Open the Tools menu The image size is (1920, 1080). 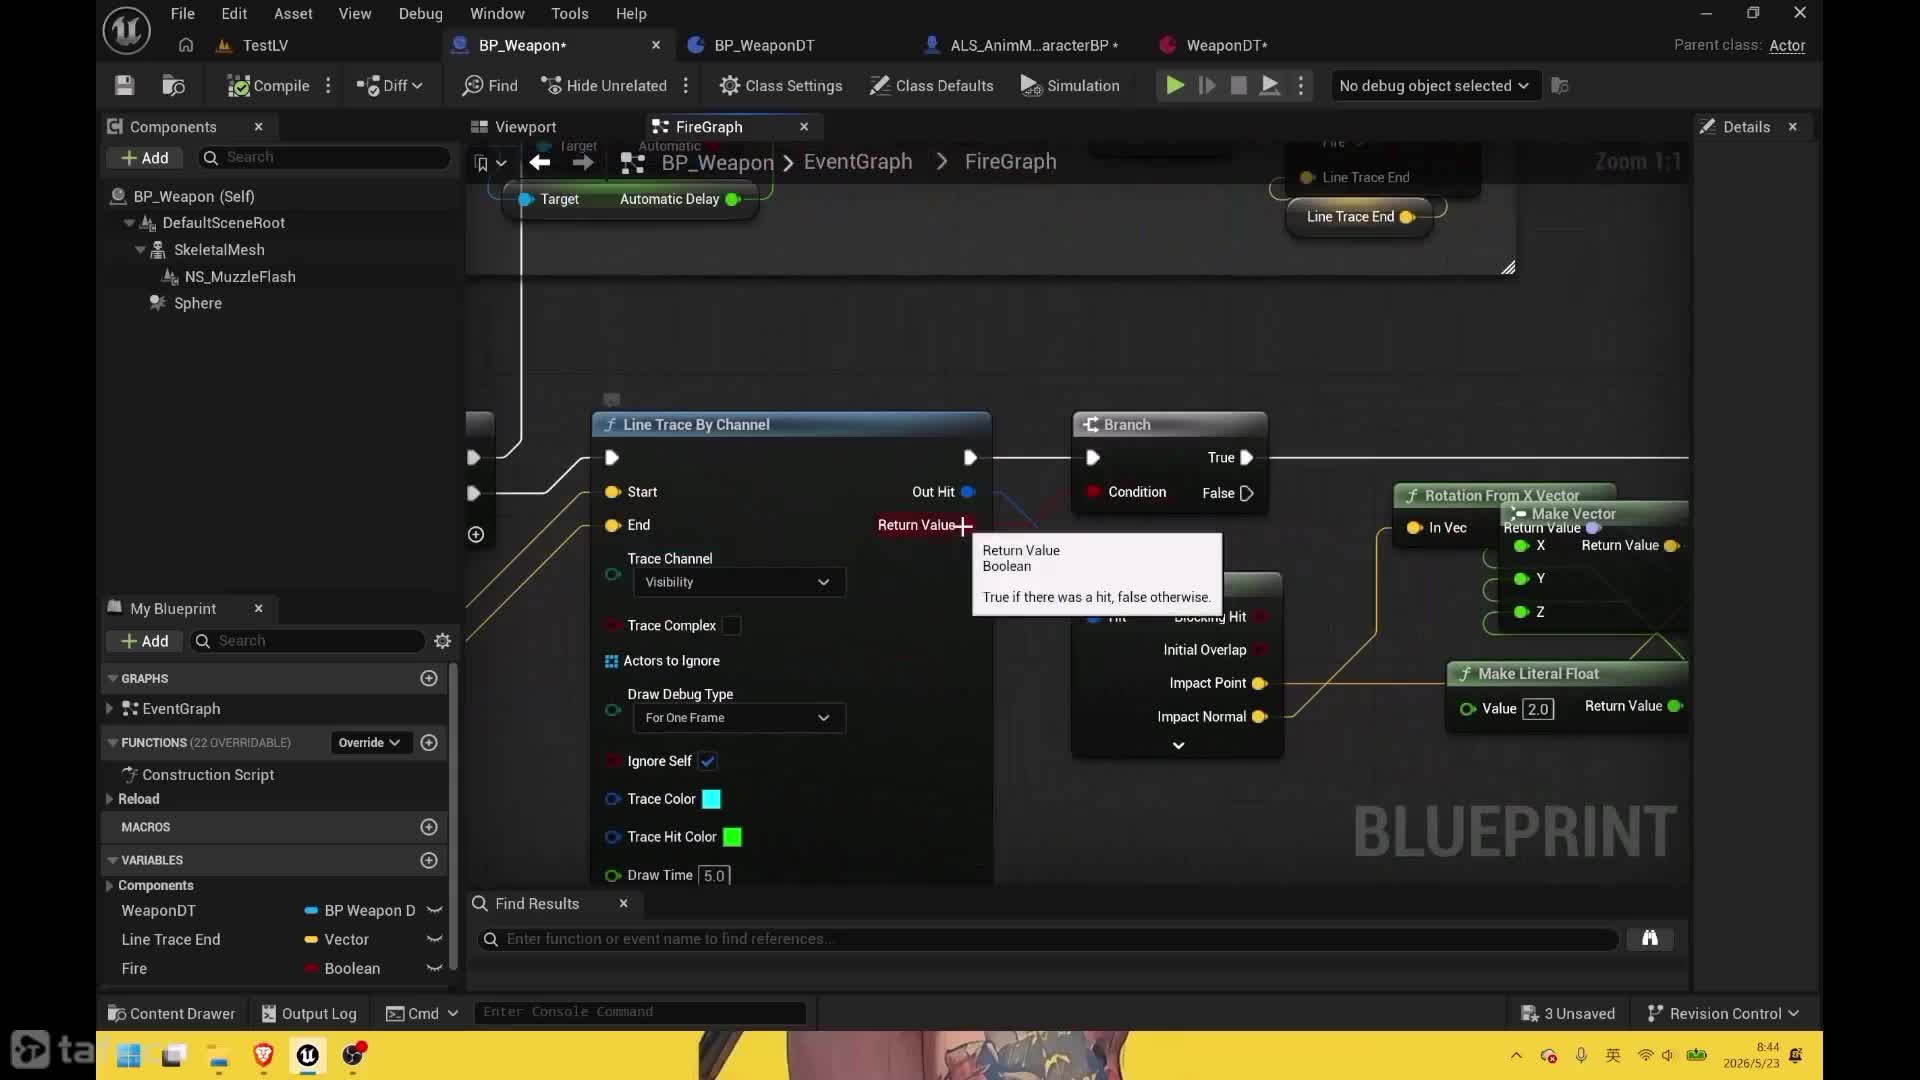point(569,14)
